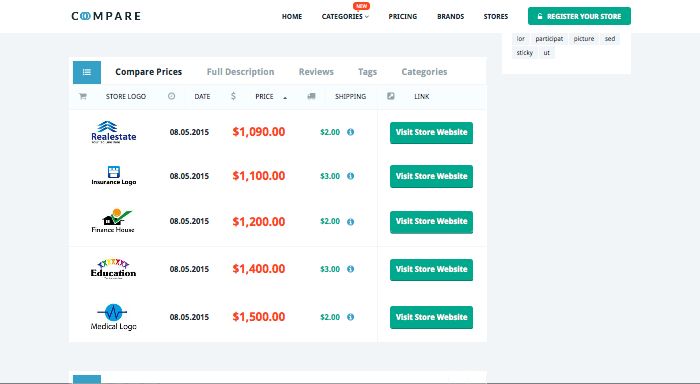Open the BRANDS page
This screenshot has height=384, width=700.
pos(450,17)
